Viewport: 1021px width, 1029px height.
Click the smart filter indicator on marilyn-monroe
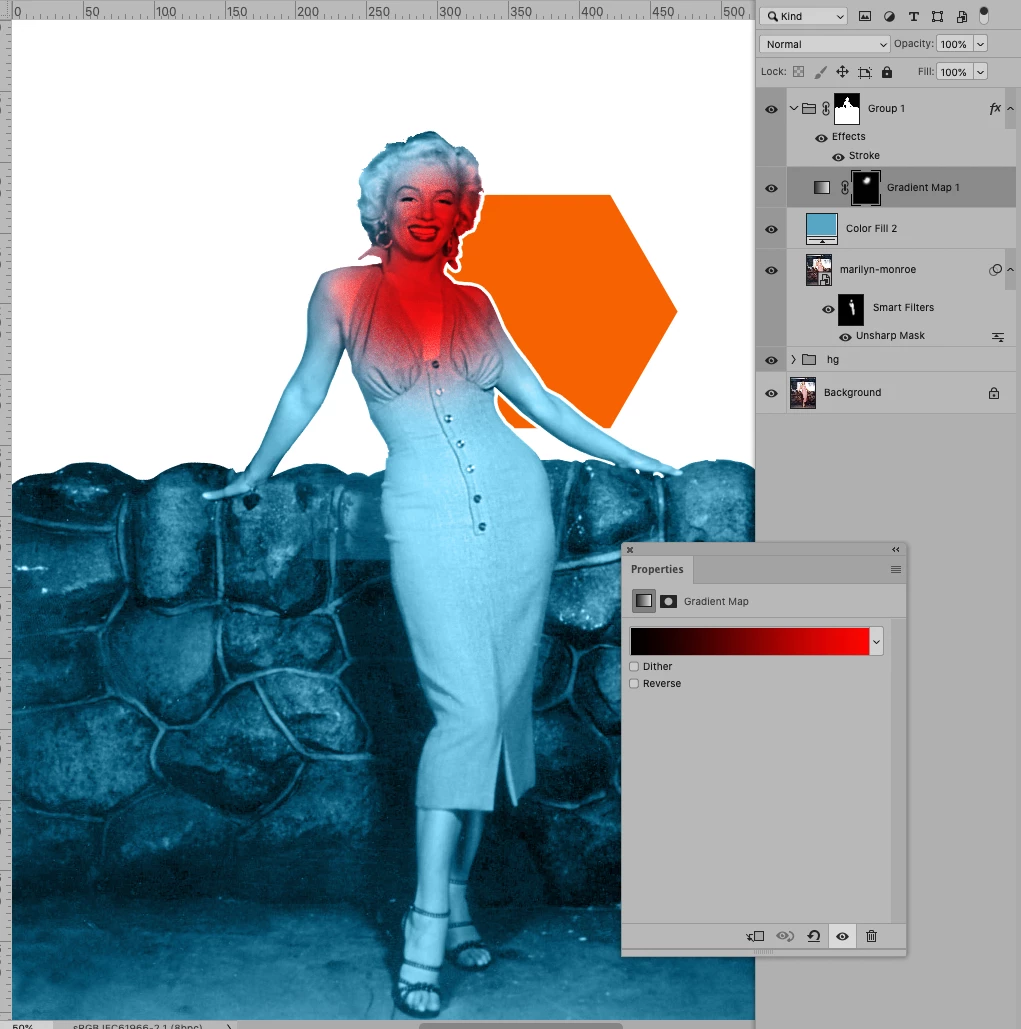click(995, 270)
